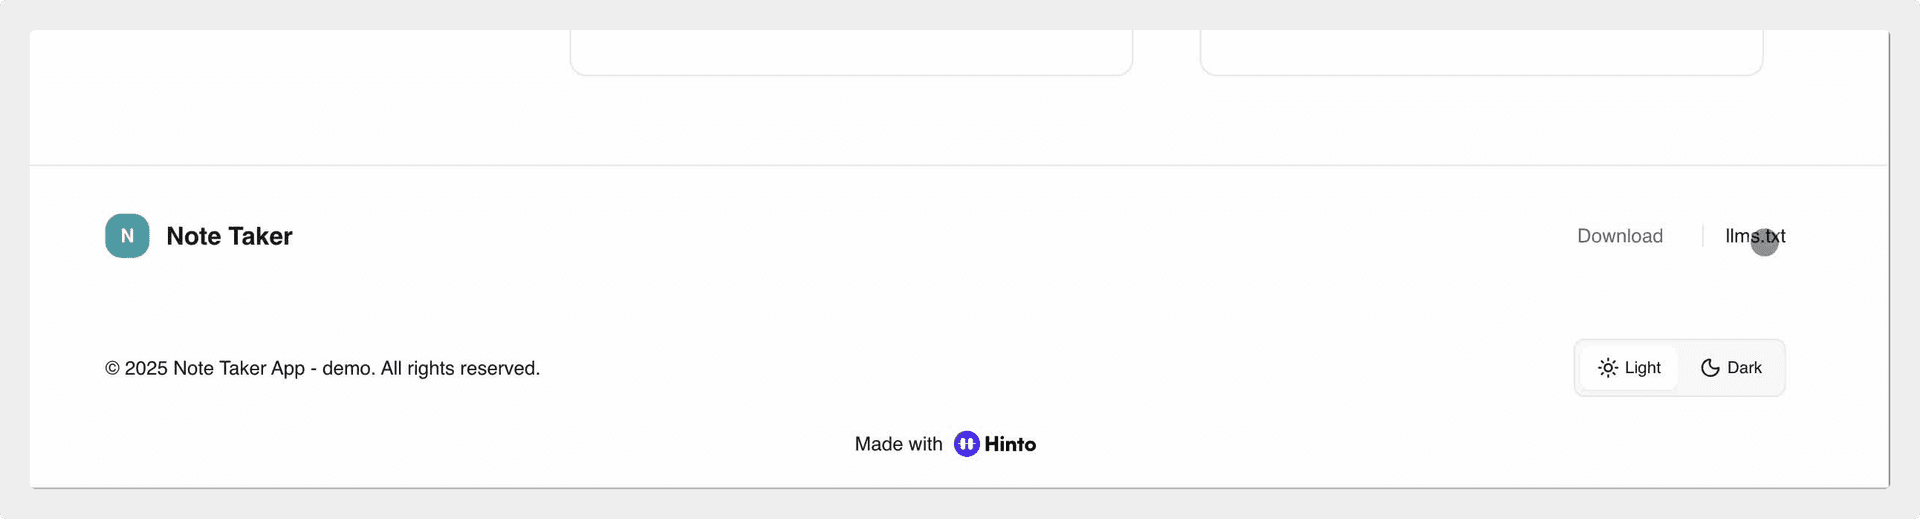Click the horizontal footer separator line

coord(959,165)
